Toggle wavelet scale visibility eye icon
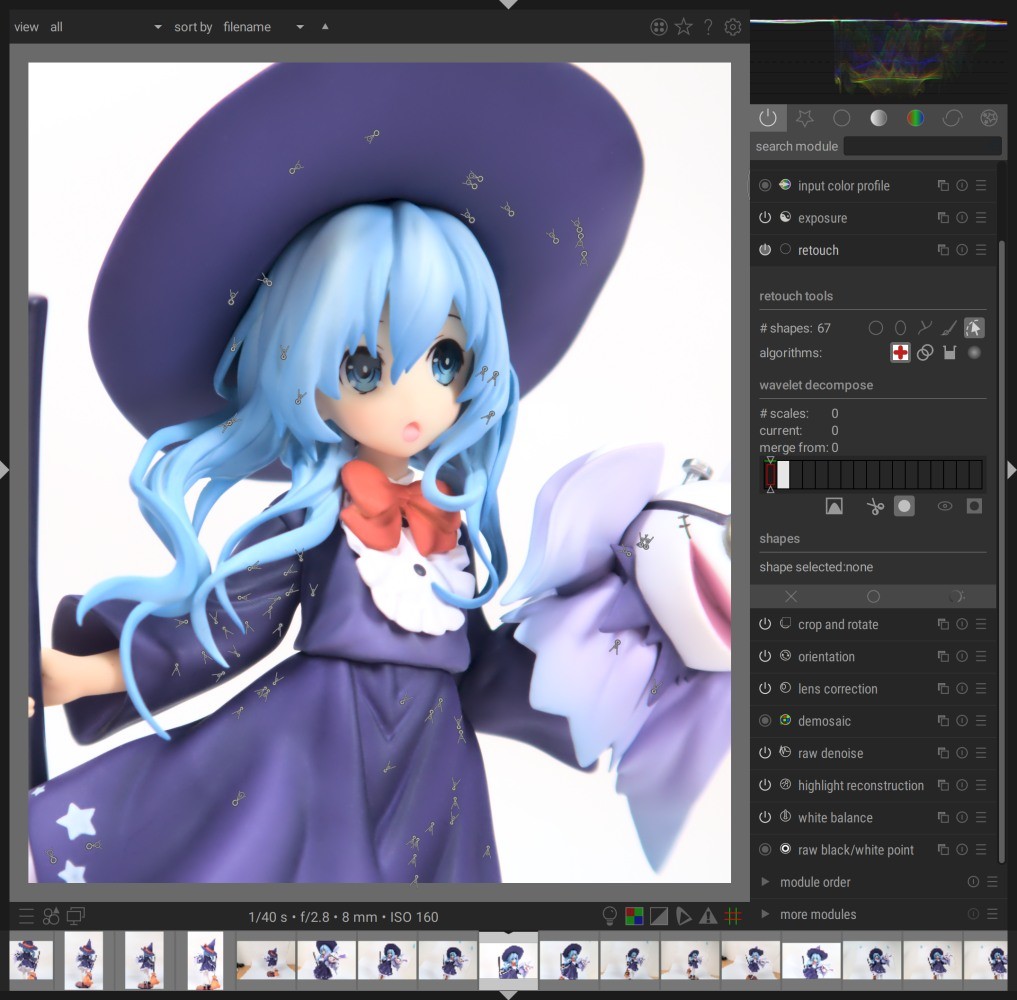The image size is (1017, 1000). [944, 507]
